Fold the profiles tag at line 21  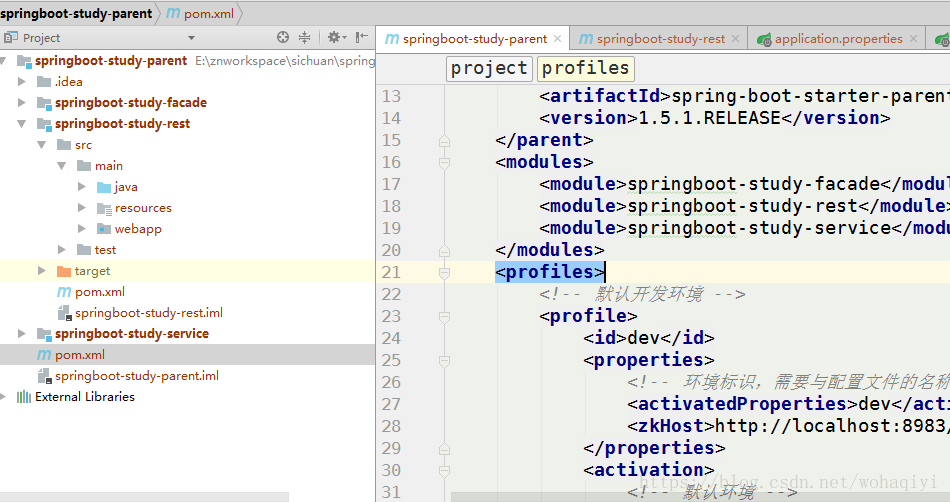point(444,272)
